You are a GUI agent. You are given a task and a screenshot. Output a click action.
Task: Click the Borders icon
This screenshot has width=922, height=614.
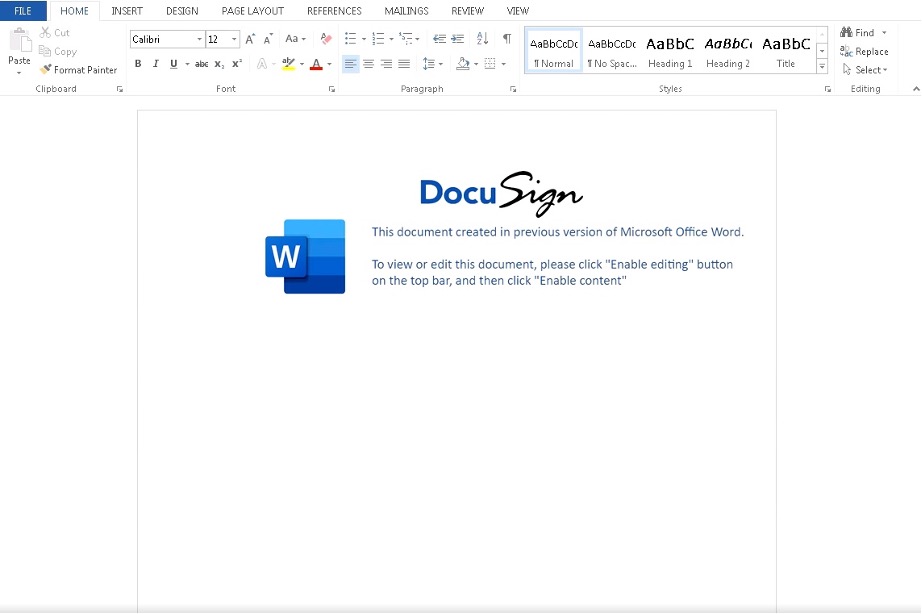pos(490,64)
